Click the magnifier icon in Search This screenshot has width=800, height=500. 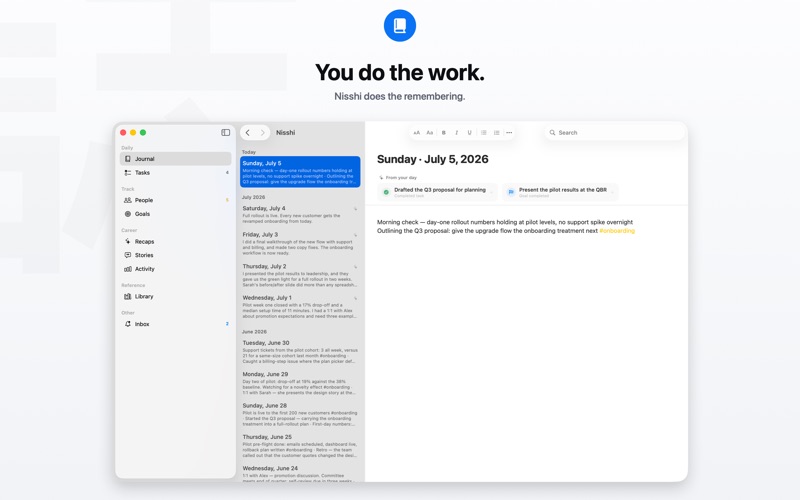552,133
